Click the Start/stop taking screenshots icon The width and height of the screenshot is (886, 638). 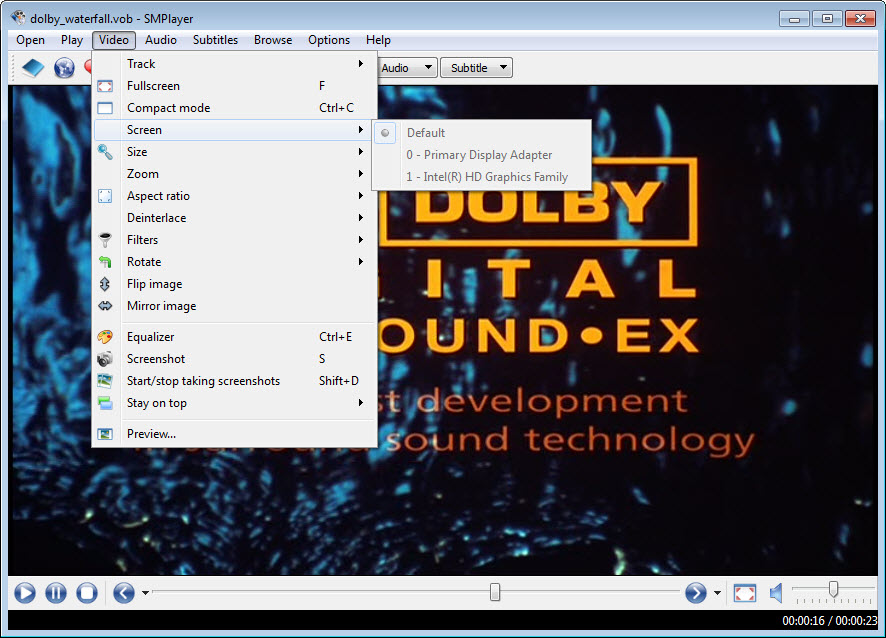105,381
